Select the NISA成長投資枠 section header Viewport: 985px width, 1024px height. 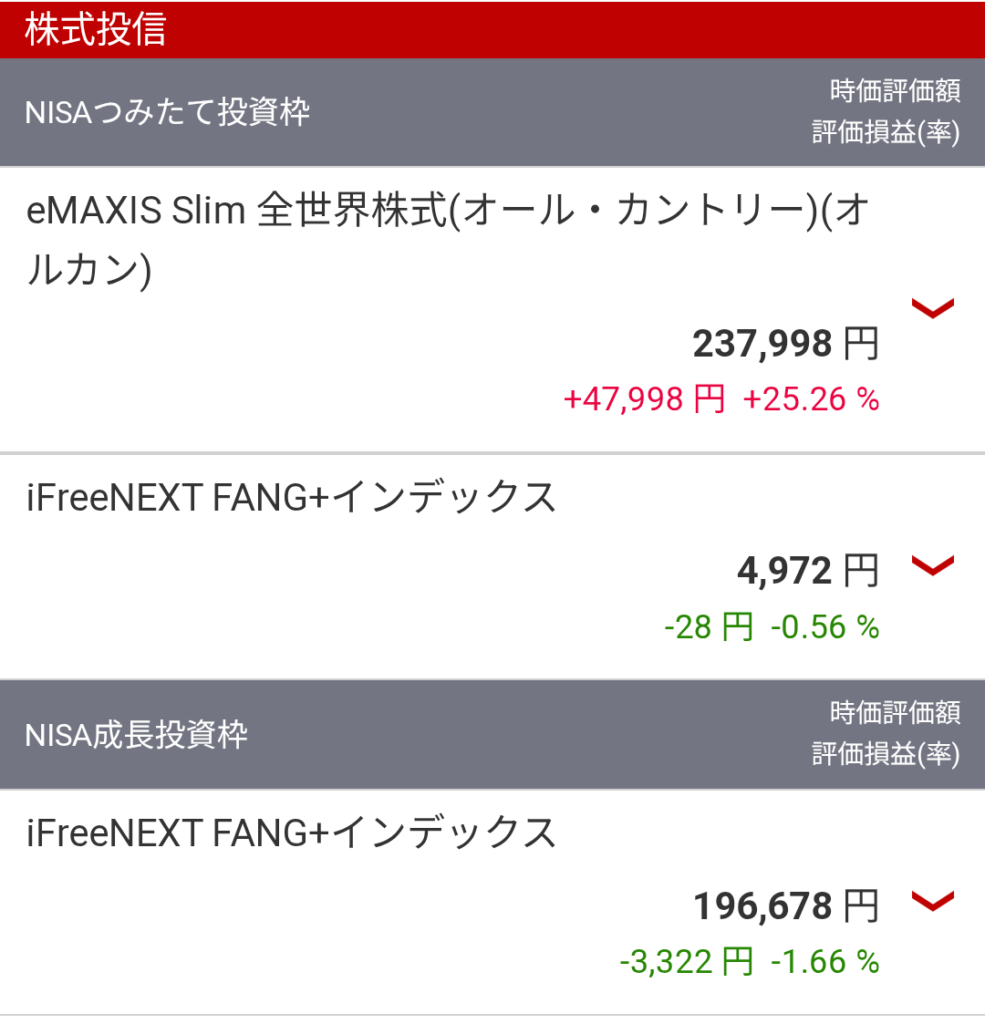point(136,736)
